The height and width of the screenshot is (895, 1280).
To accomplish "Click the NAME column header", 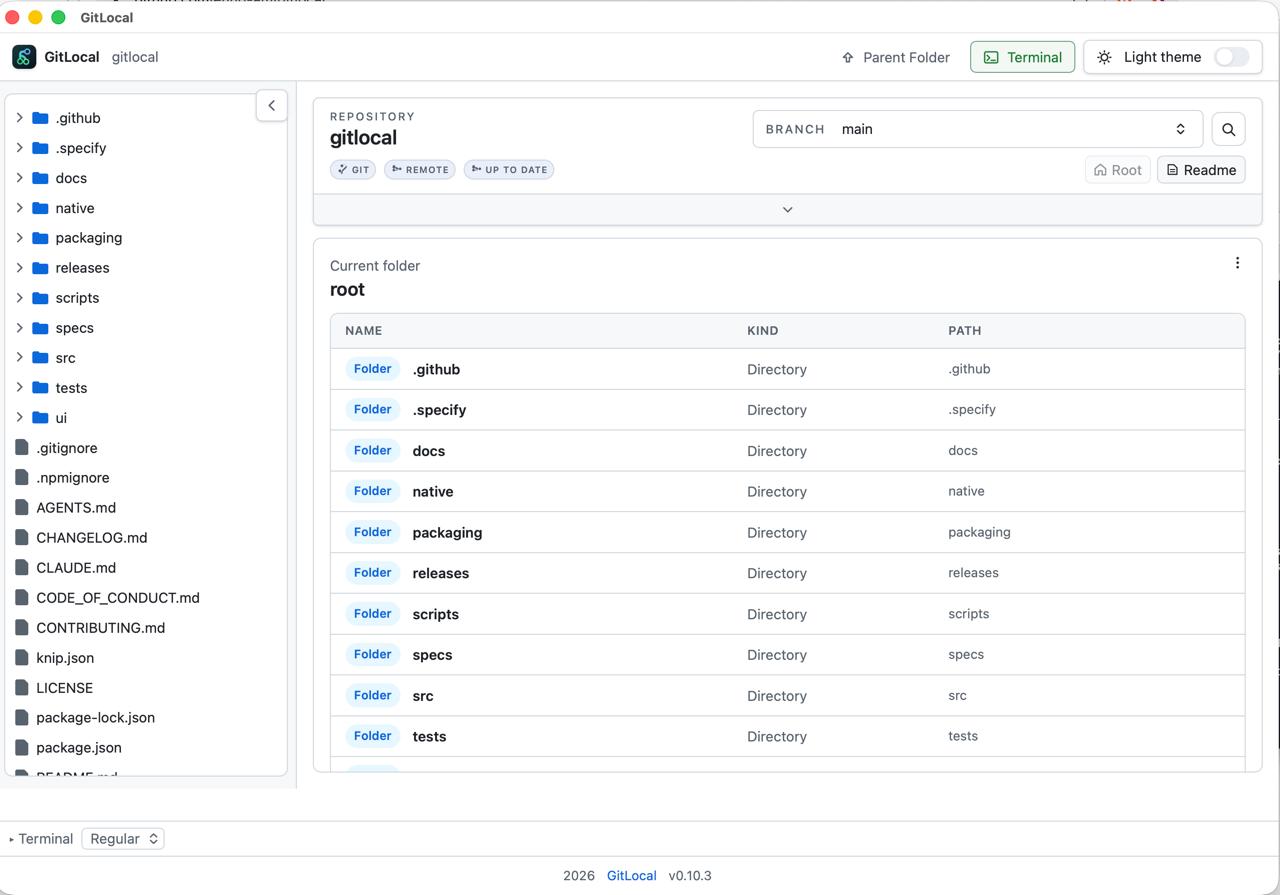I will point(364,331).
